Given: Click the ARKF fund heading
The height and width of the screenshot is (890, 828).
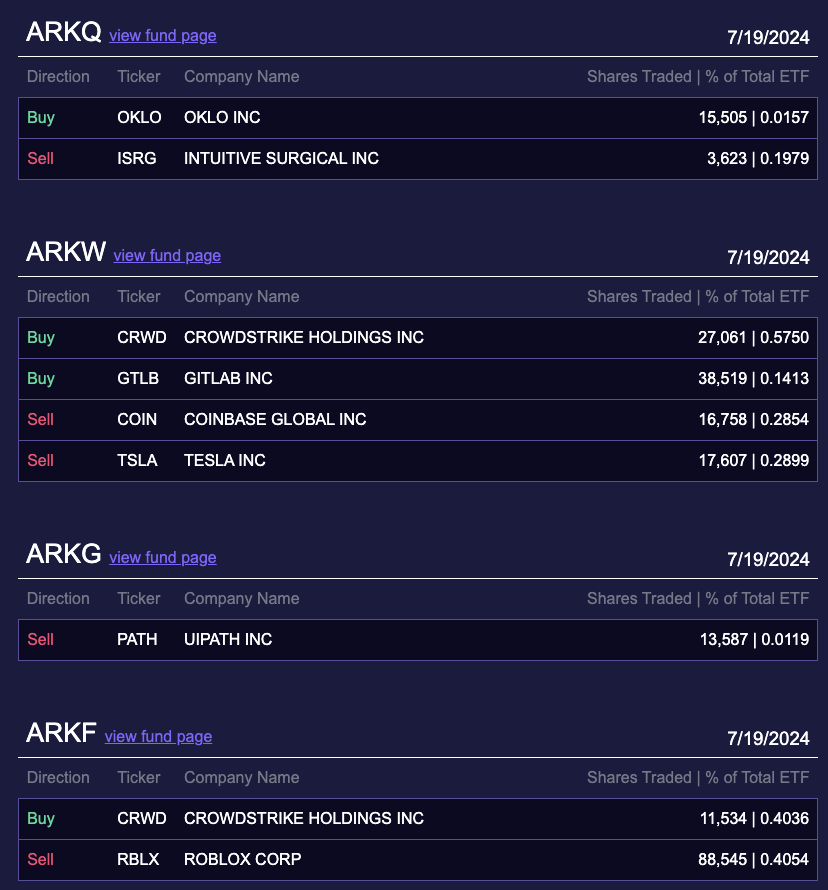Looking at the screenshot, I should 60,732.
